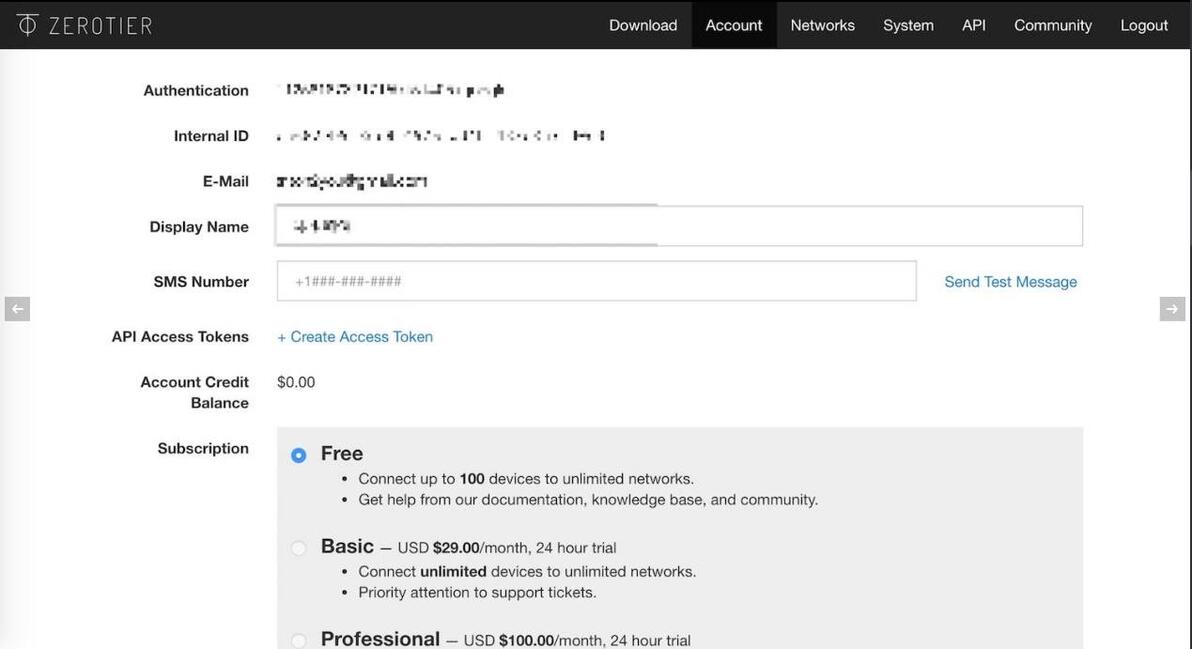Image resolution: width=1192 pixels, height=649 pixels.
Task: Open the API menu item
Action: point(974,25)
